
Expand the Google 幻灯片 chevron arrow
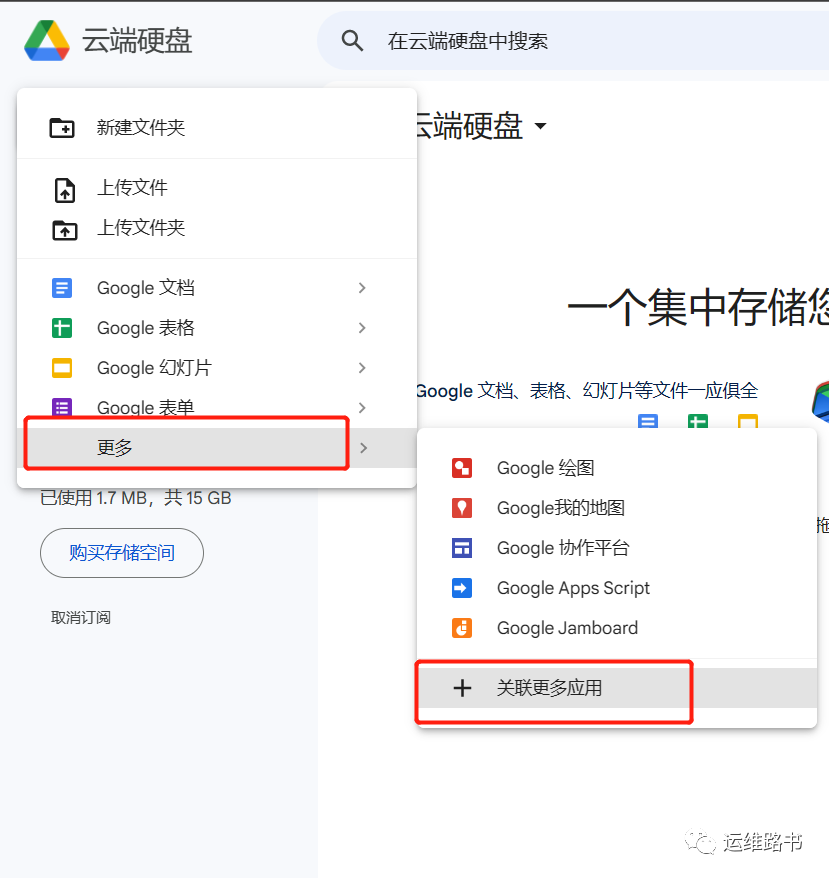point(362,368)
